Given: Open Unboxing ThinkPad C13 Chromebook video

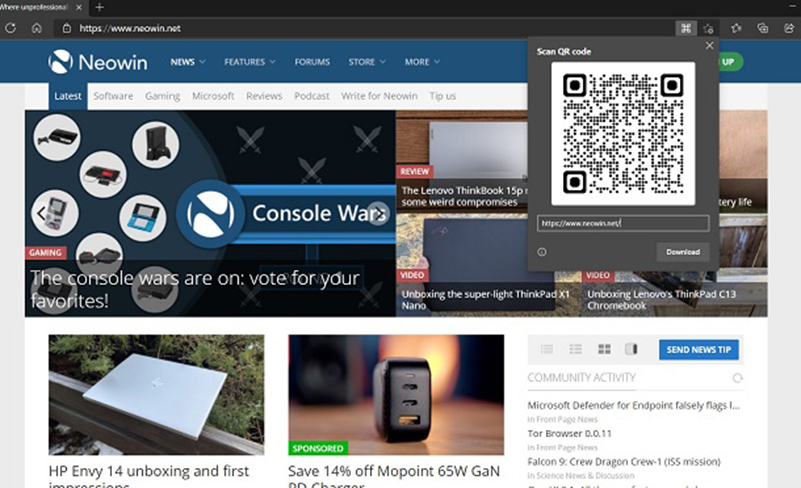Looking at the screenshot, I should coord(662,299).
